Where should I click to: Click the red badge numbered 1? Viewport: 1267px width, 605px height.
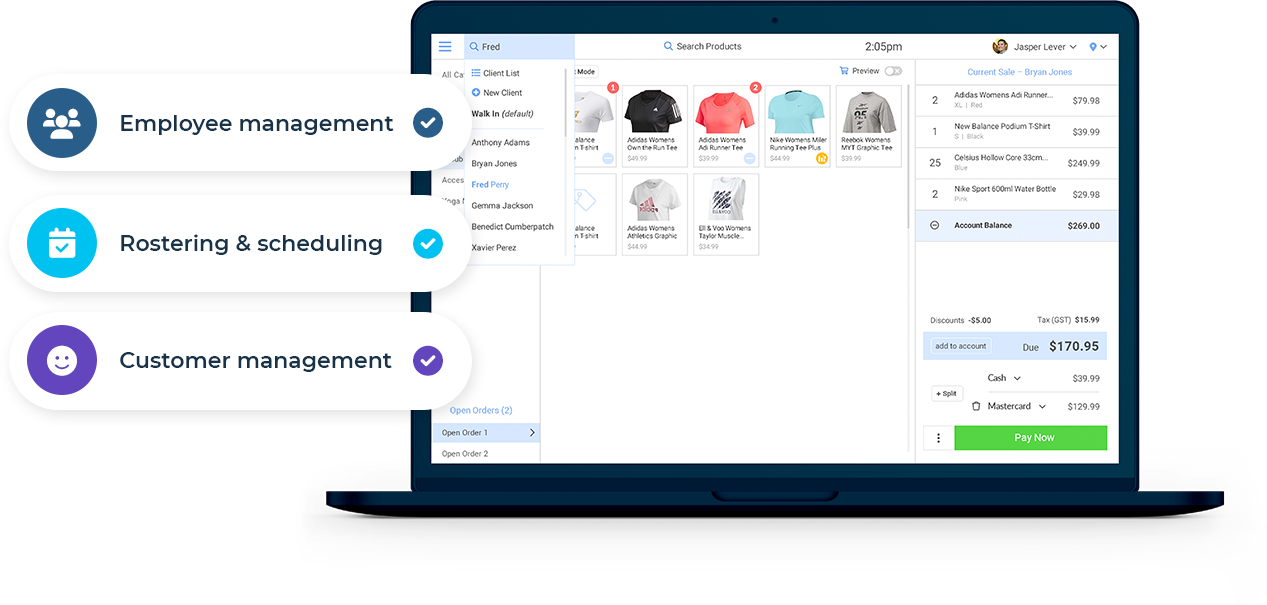point(613,88)
